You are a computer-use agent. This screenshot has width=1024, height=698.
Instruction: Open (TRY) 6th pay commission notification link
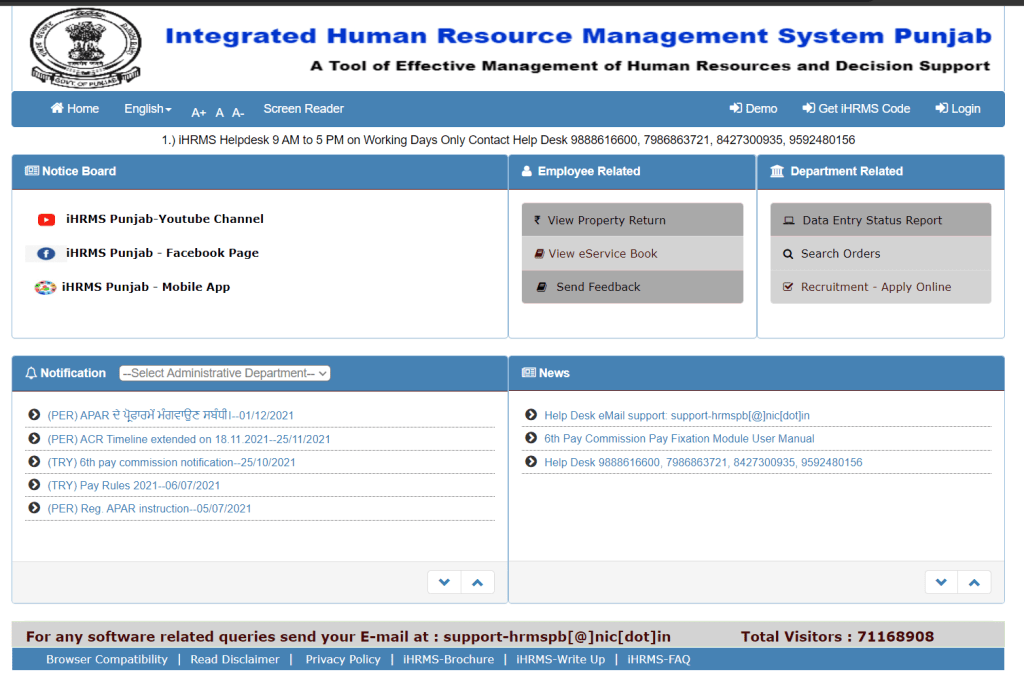(x=171, y=462)
